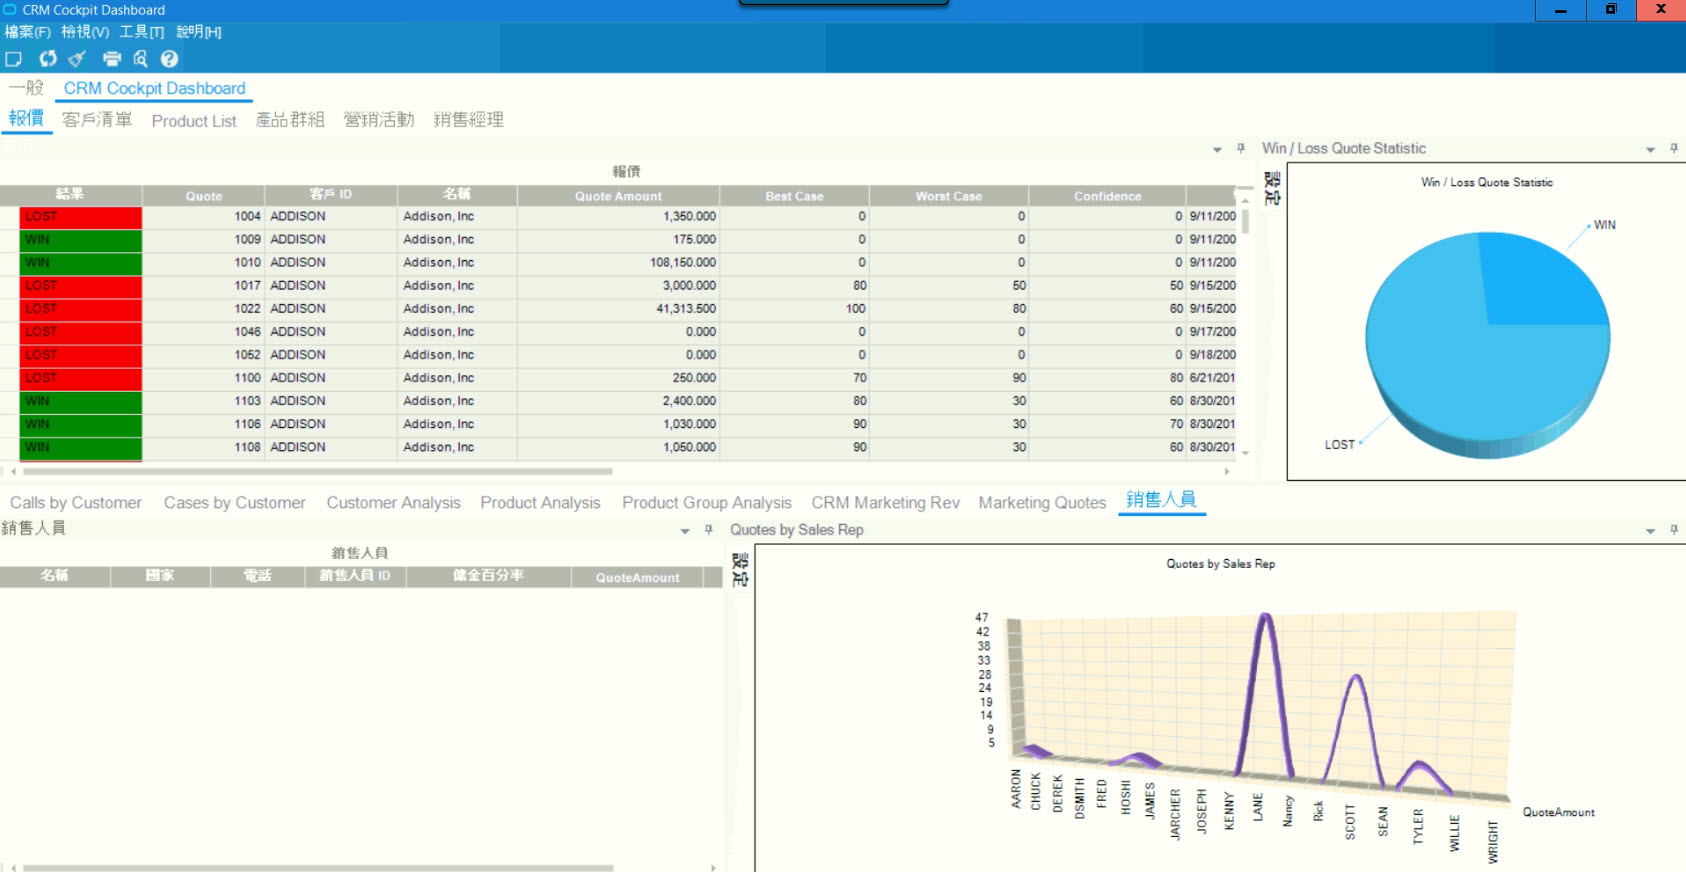Open the 銷售人員 panel dropdown arrow
Image resolution: width=1686 pixels, height=872 pixels.
click(685, 531)
